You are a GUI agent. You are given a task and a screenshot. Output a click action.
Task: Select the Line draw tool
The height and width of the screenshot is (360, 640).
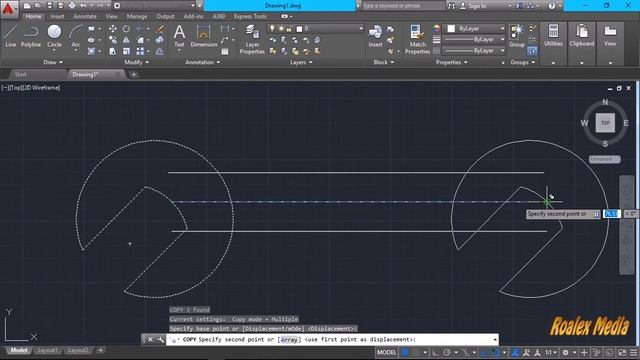tap(11, 36)
